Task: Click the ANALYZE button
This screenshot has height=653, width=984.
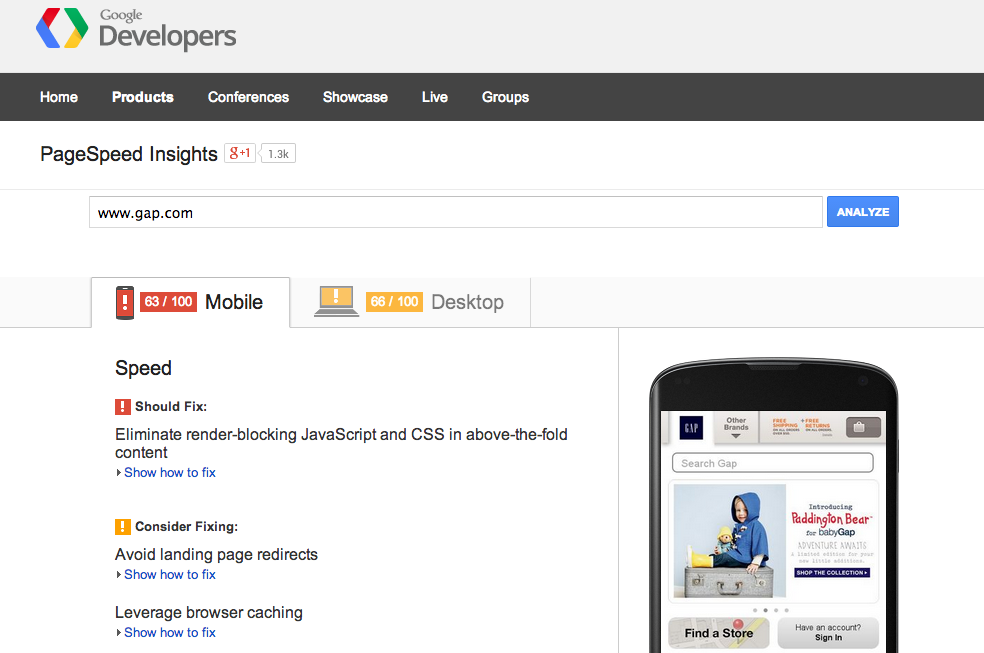Action: point(863,212)
